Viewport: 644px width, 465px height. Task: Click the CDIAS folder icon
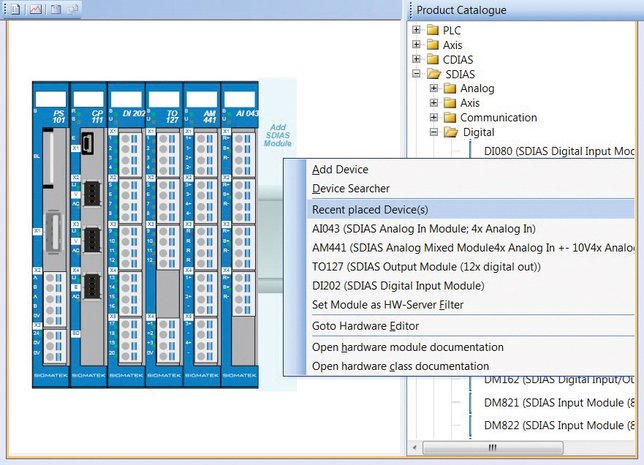433,59
